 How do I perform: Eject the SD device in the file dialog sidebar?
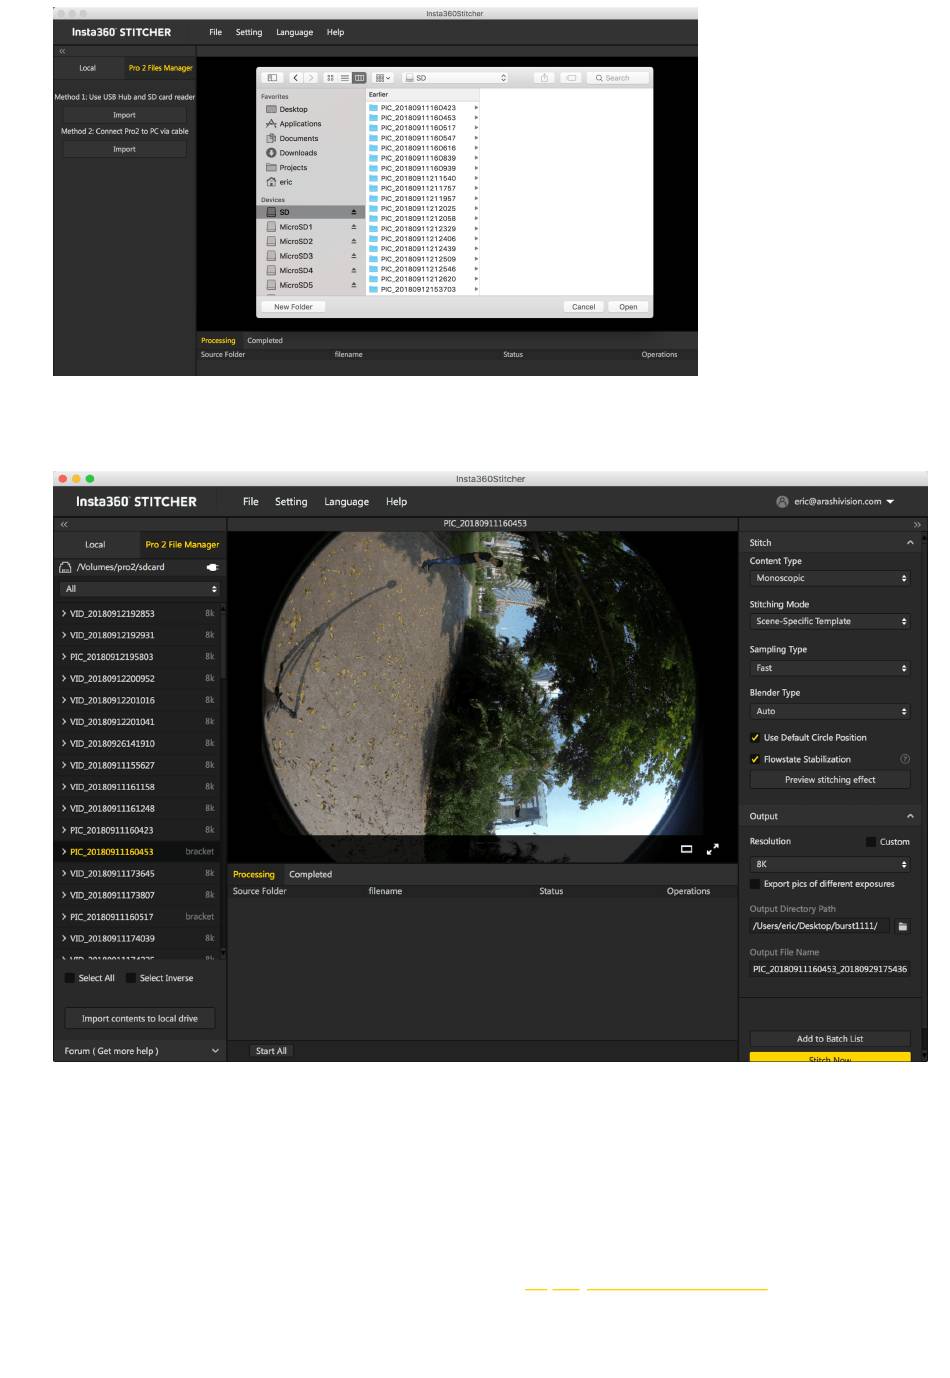click(x=353, y=212)
